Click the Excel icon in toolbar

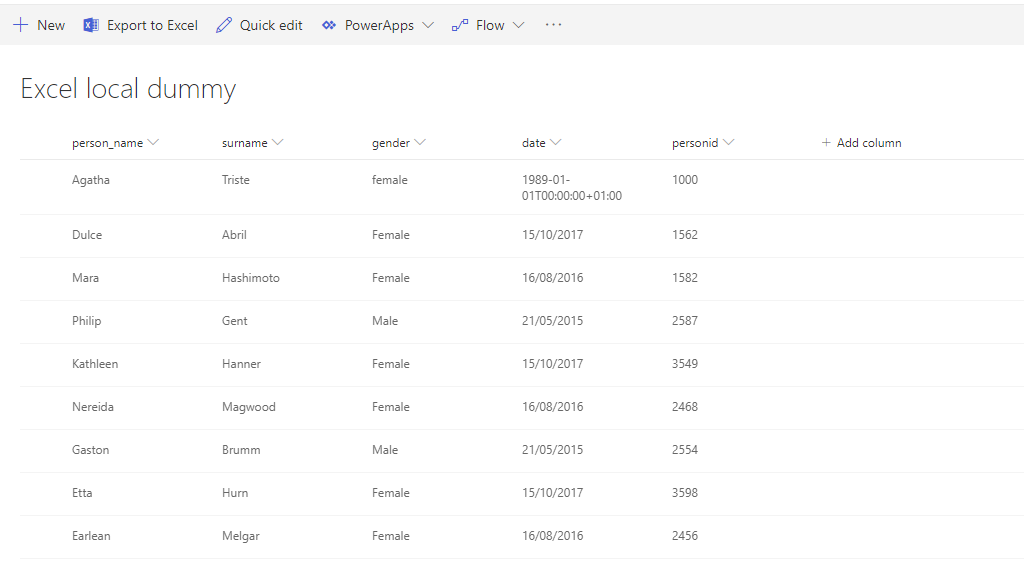(x=91, y=25)
